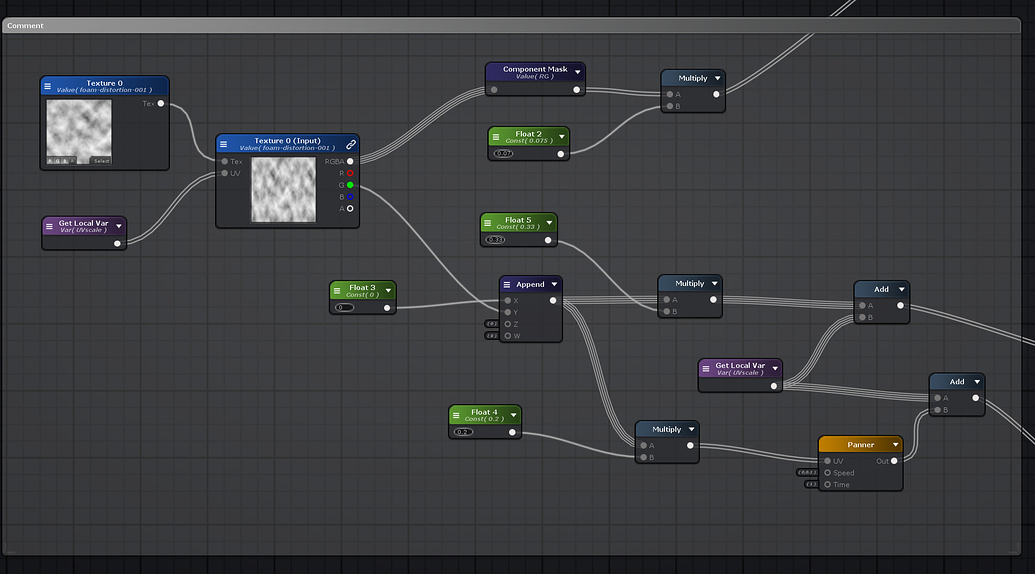Click the R channel button under Texture 0 preview
The height and width of the screenshot is (574, 1035).
52,160
